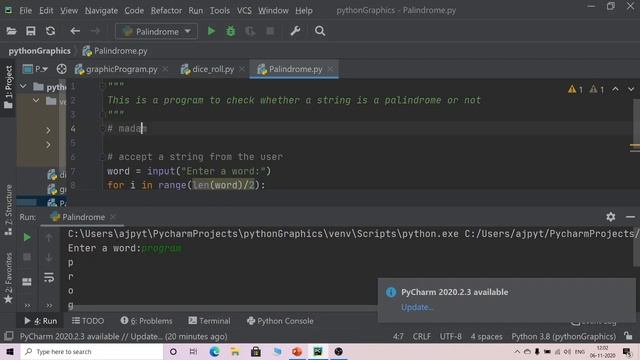The width and height of the screenshot is (640, 360).
Task: Toggle the Project side tool window button
Action: 8,87
